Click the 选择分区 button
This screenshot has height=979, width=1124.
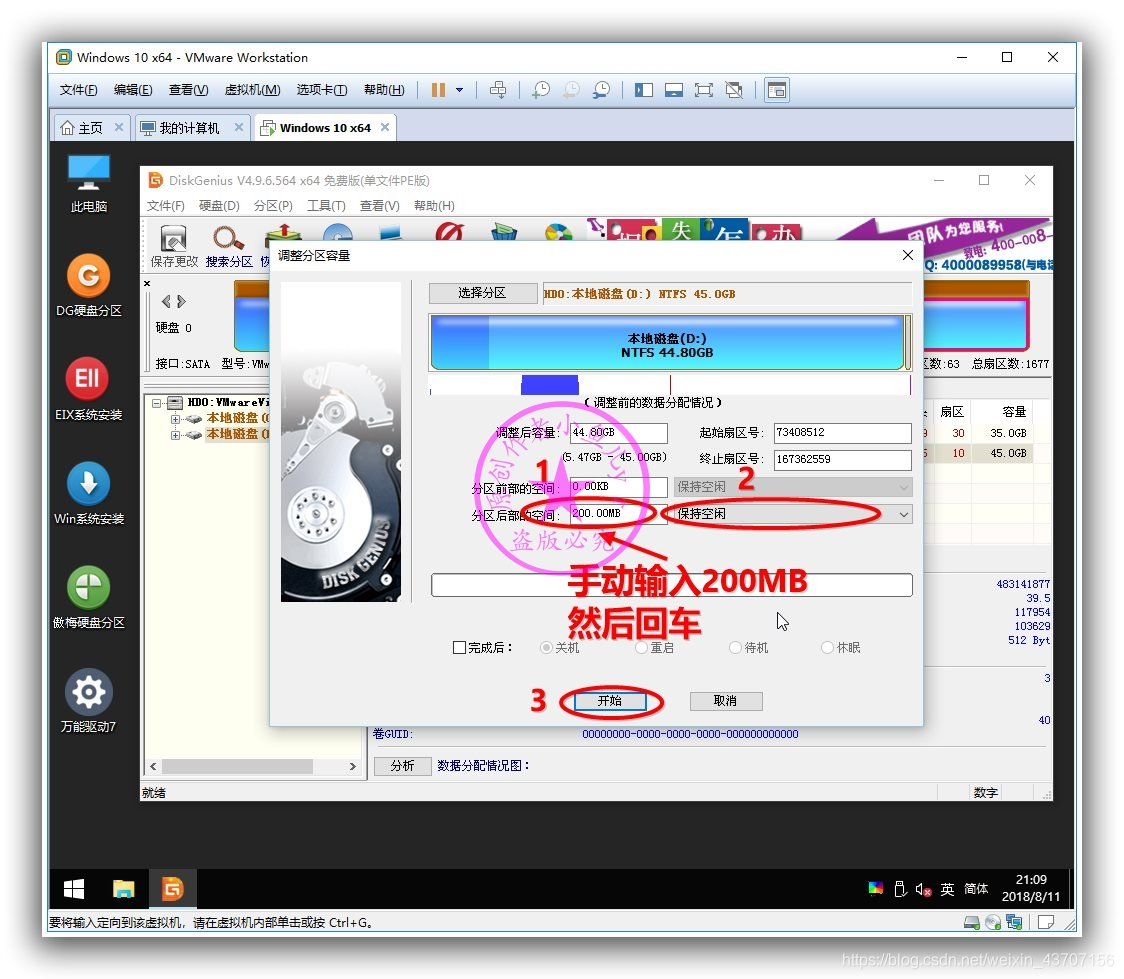[482, 293]
